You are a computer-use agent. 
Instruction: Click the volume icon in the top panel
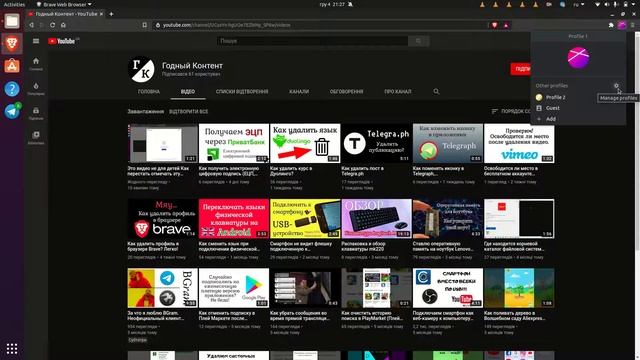pos(607,4)
